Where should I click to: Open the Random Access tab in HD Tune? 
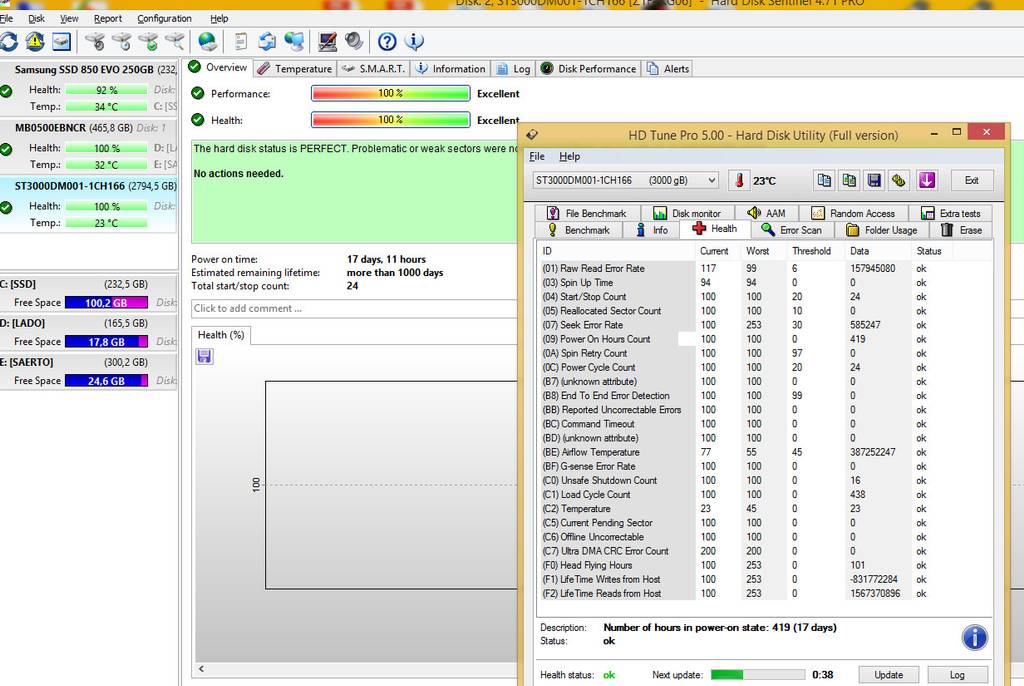click(853, 213)
